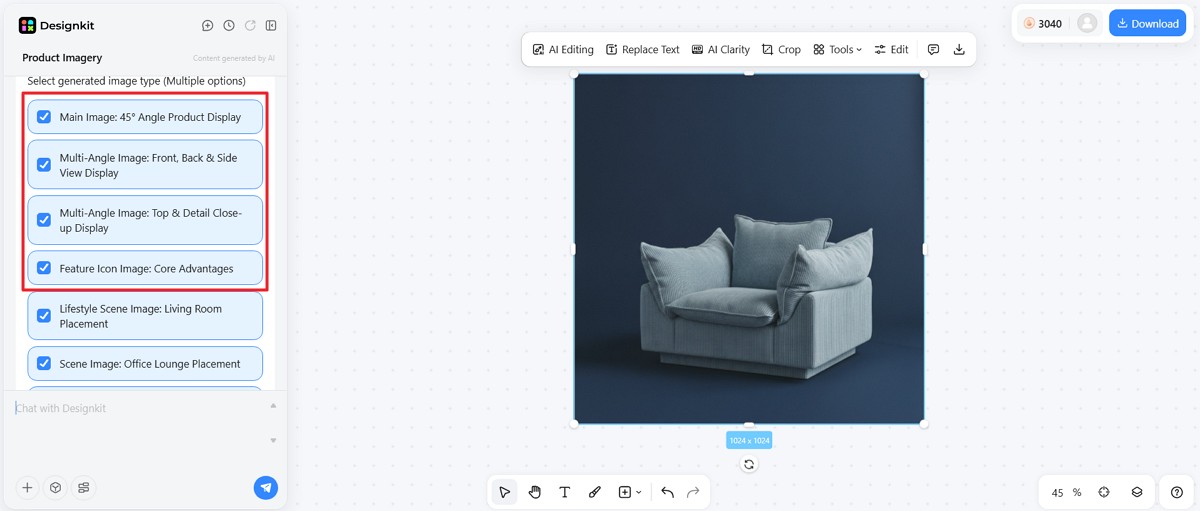Image resolution: width=1200 pixels, height=511 pixels.
Task: Open the layers panel icon
Action: 1137,492
